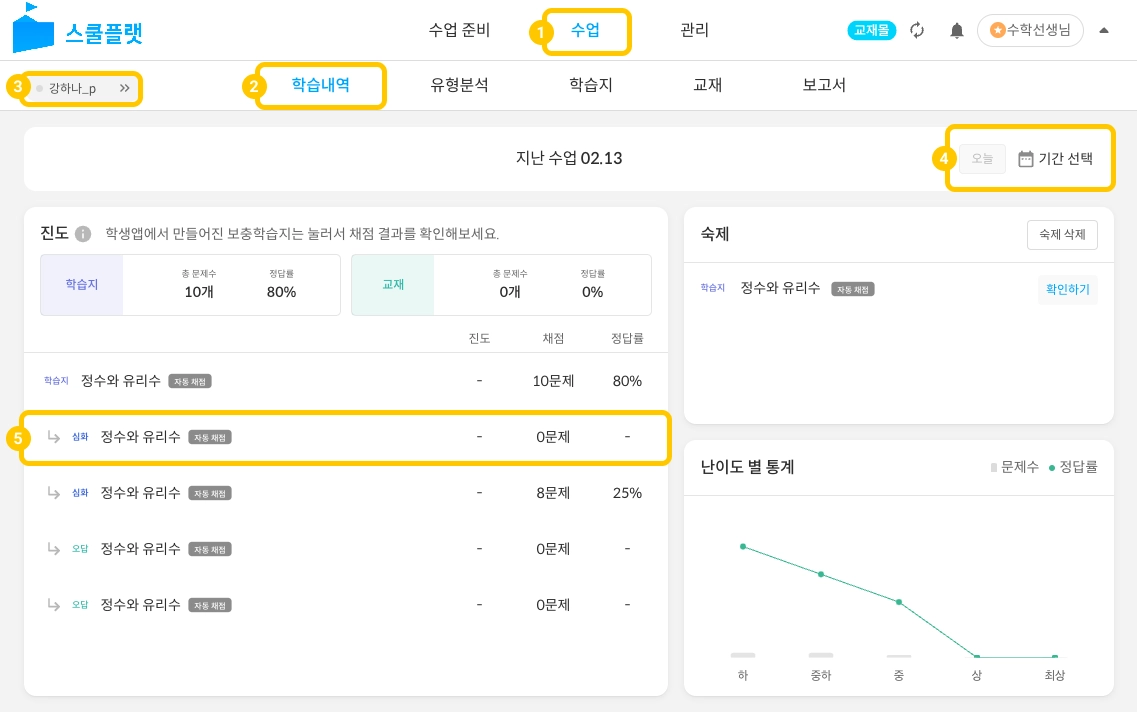Click the calendar icon for 기간 선택
The height and width of the screenshot is (712, 1137).
[1025, 159]
